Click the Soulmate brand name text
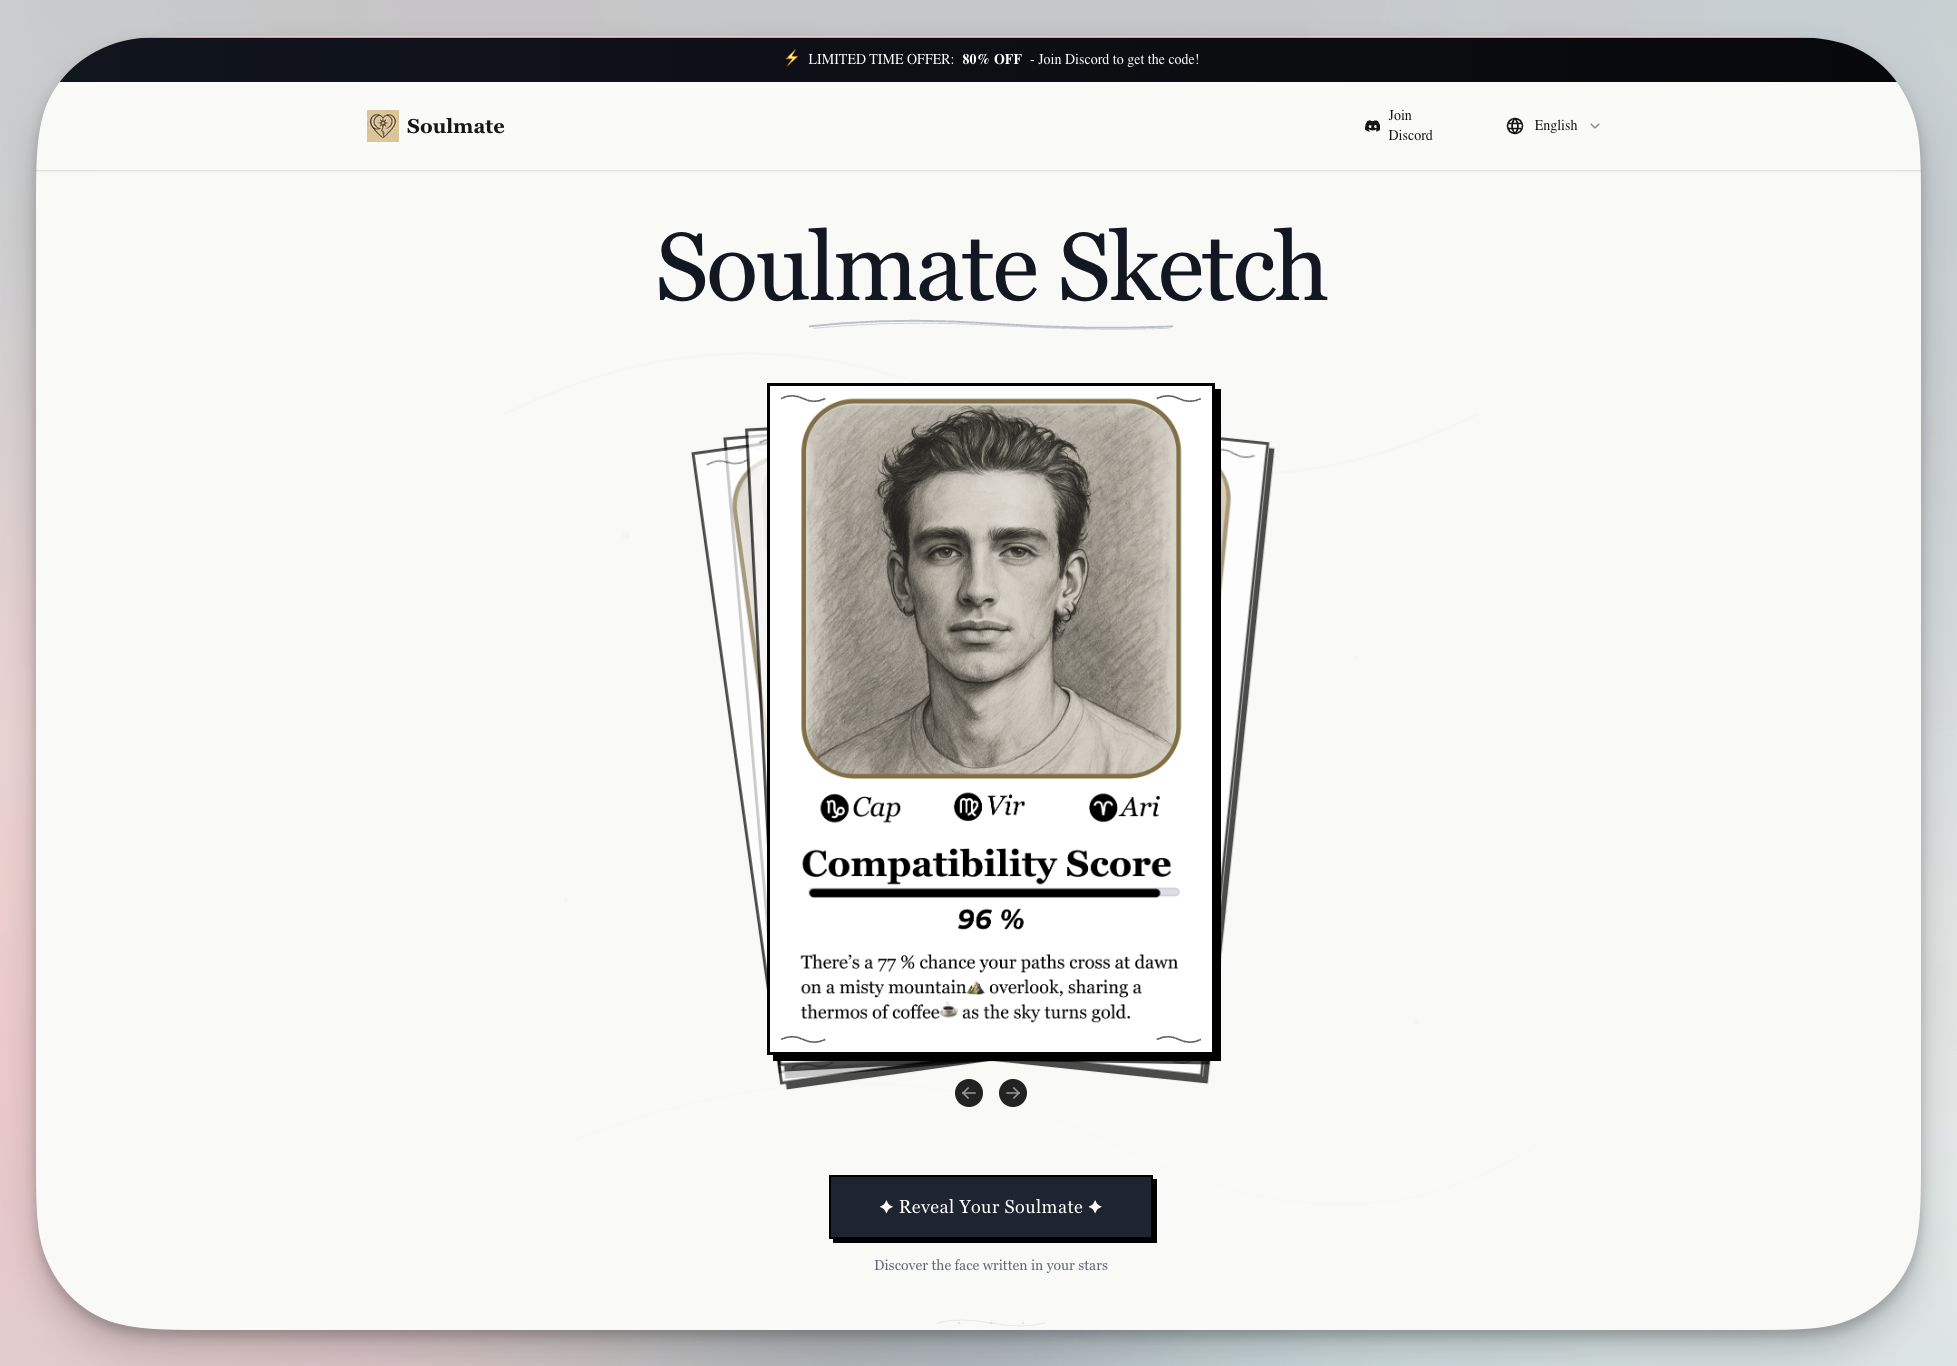The width and height of the screenshot is (1957, 1366). point(455,126)
